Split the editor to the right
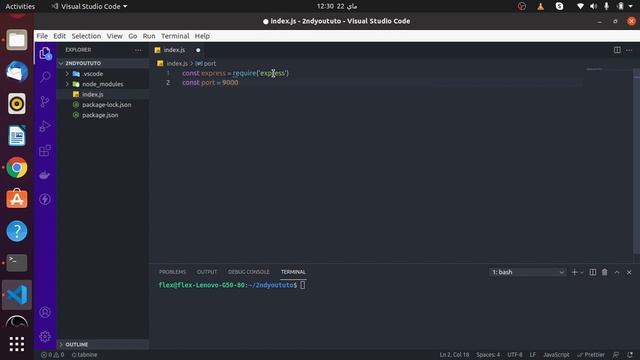This screenshot has height=360, width=640. (x=617, y=50)
